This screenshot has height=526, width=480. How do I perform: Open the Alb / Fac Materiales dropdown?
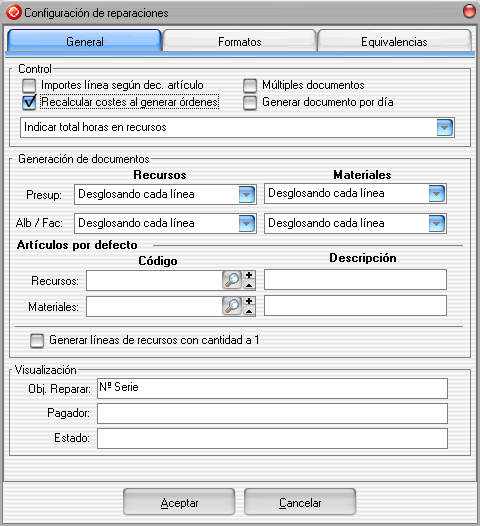click(437, 223)
